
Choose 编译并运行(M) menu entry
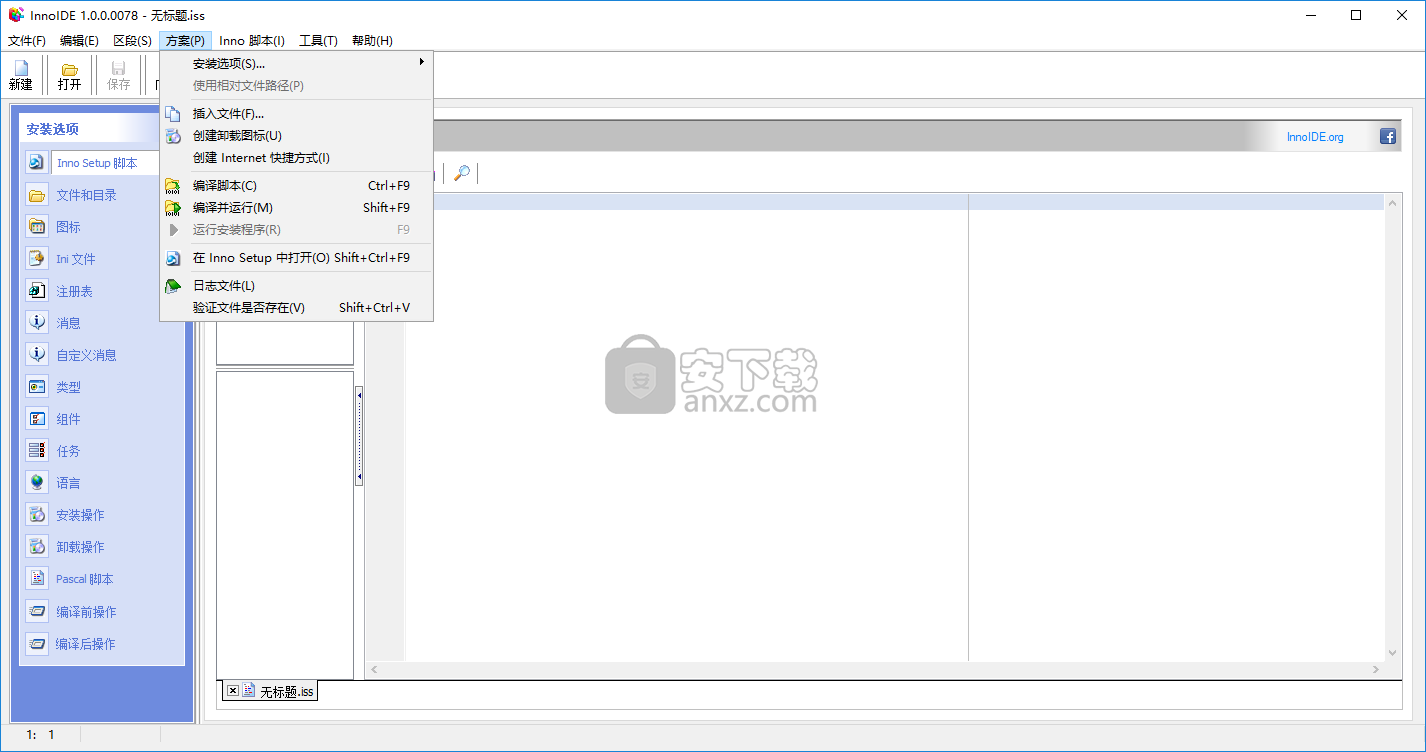[x=296, y=207]
